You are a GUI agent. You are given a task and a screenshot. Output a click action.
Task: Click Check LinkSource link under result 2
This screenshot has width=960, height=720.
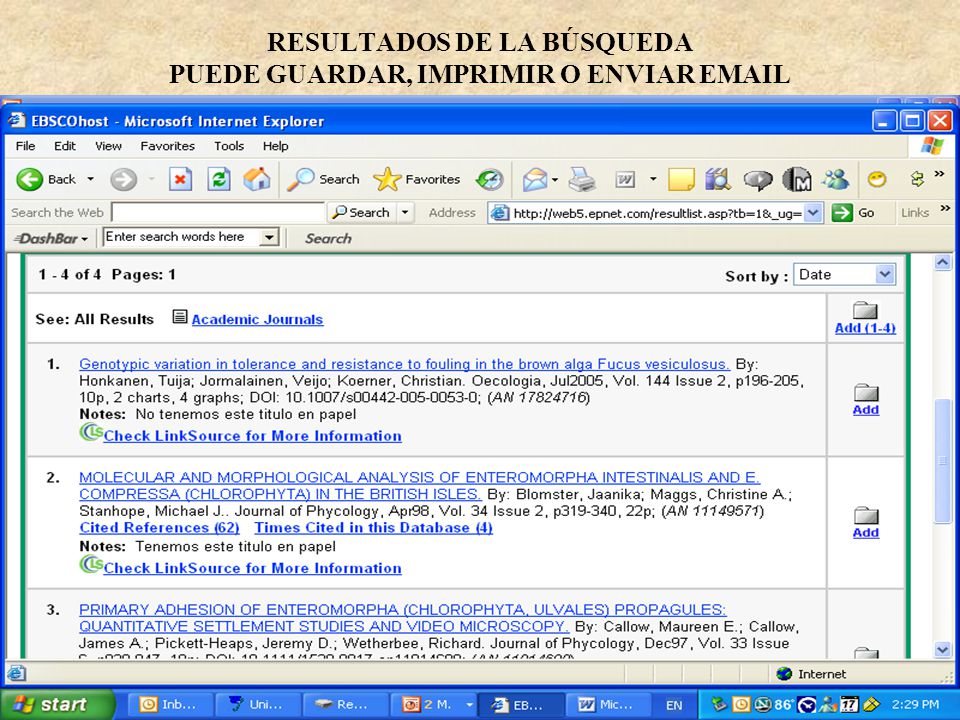(252, 568)
